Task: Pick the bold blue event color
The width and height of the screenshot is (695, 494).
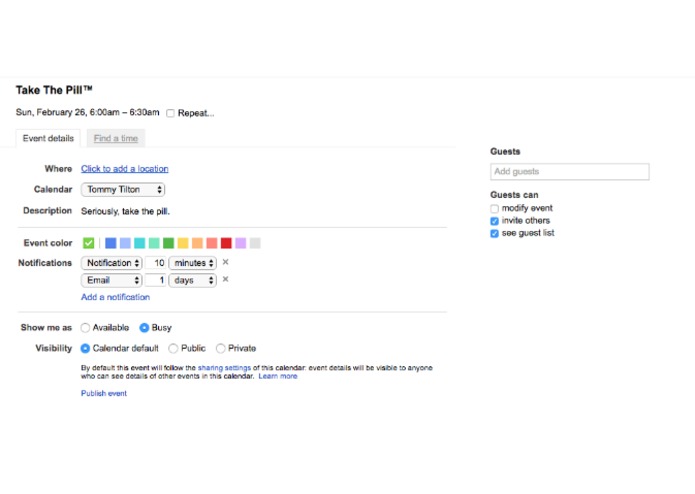Action: pos(111,243)
